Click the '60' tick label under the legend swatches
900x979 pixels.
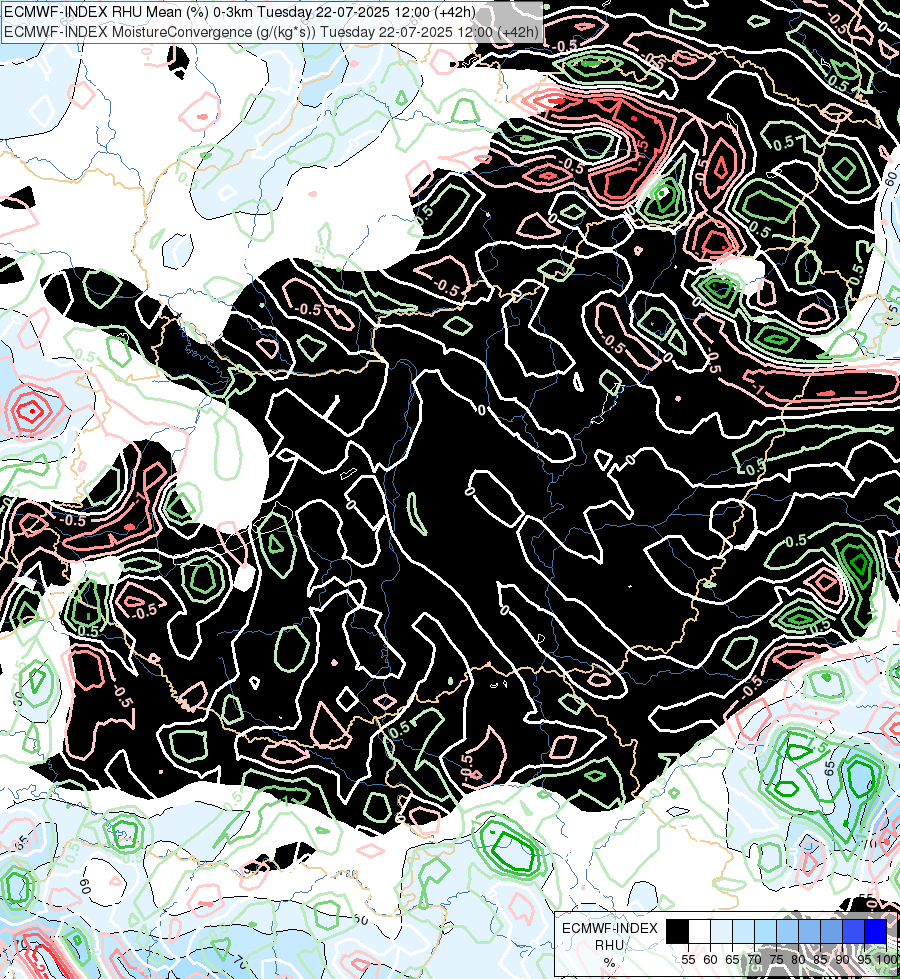pyautogui.click(x=710, y=960)
